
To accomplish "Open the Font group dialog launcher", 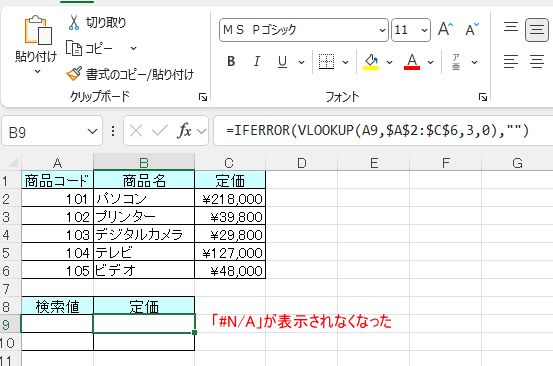I will pos(483,97).
